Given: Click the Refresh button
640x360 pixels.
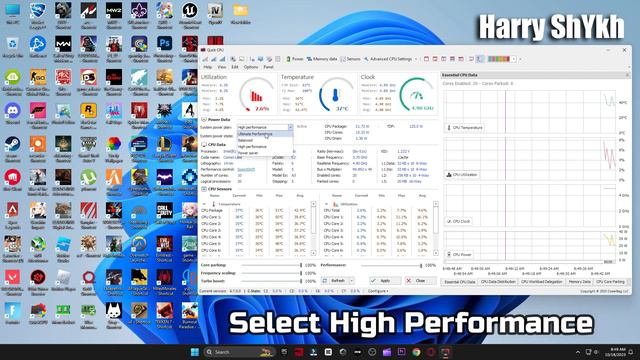Looking at the screenshot, I should (x=335, y=281).
